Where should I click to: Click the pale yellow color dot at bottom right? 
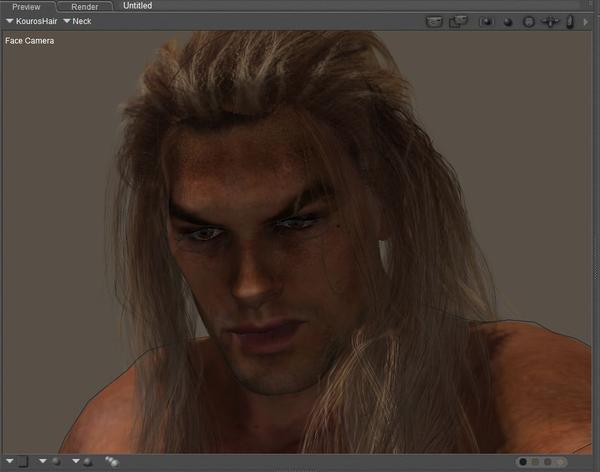[561, 462]
